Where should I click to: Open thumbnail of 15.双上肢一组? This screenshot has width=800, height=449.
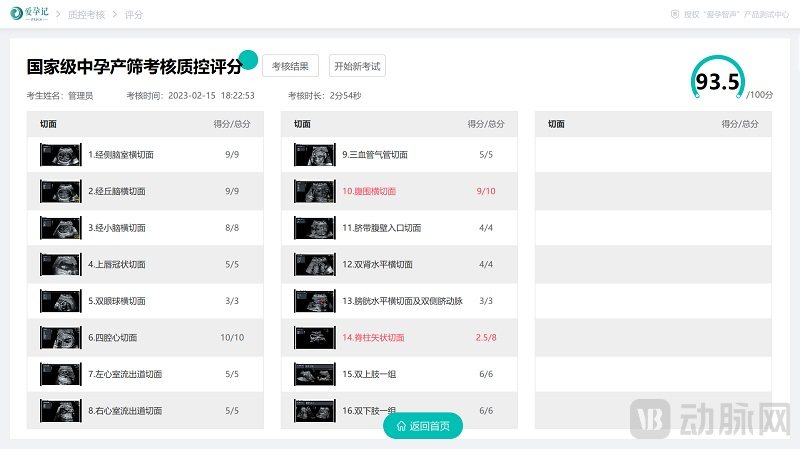pos(315,375)
